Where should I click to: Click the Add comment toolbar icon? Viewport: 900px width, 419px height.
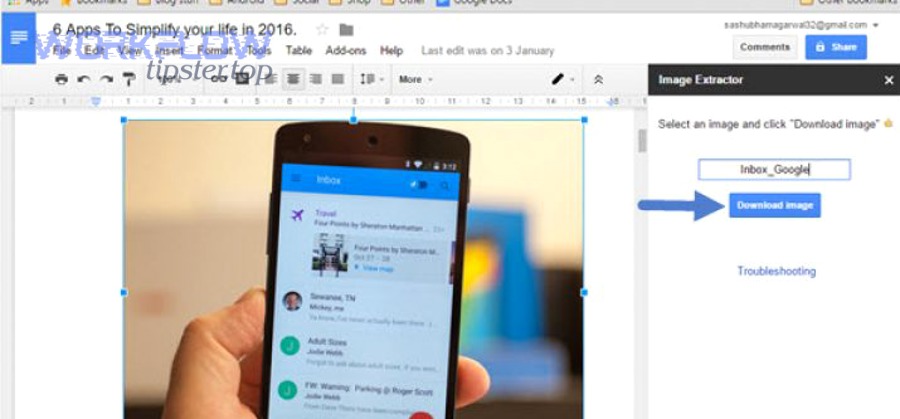pyautogui.click(x=243, y=79)
